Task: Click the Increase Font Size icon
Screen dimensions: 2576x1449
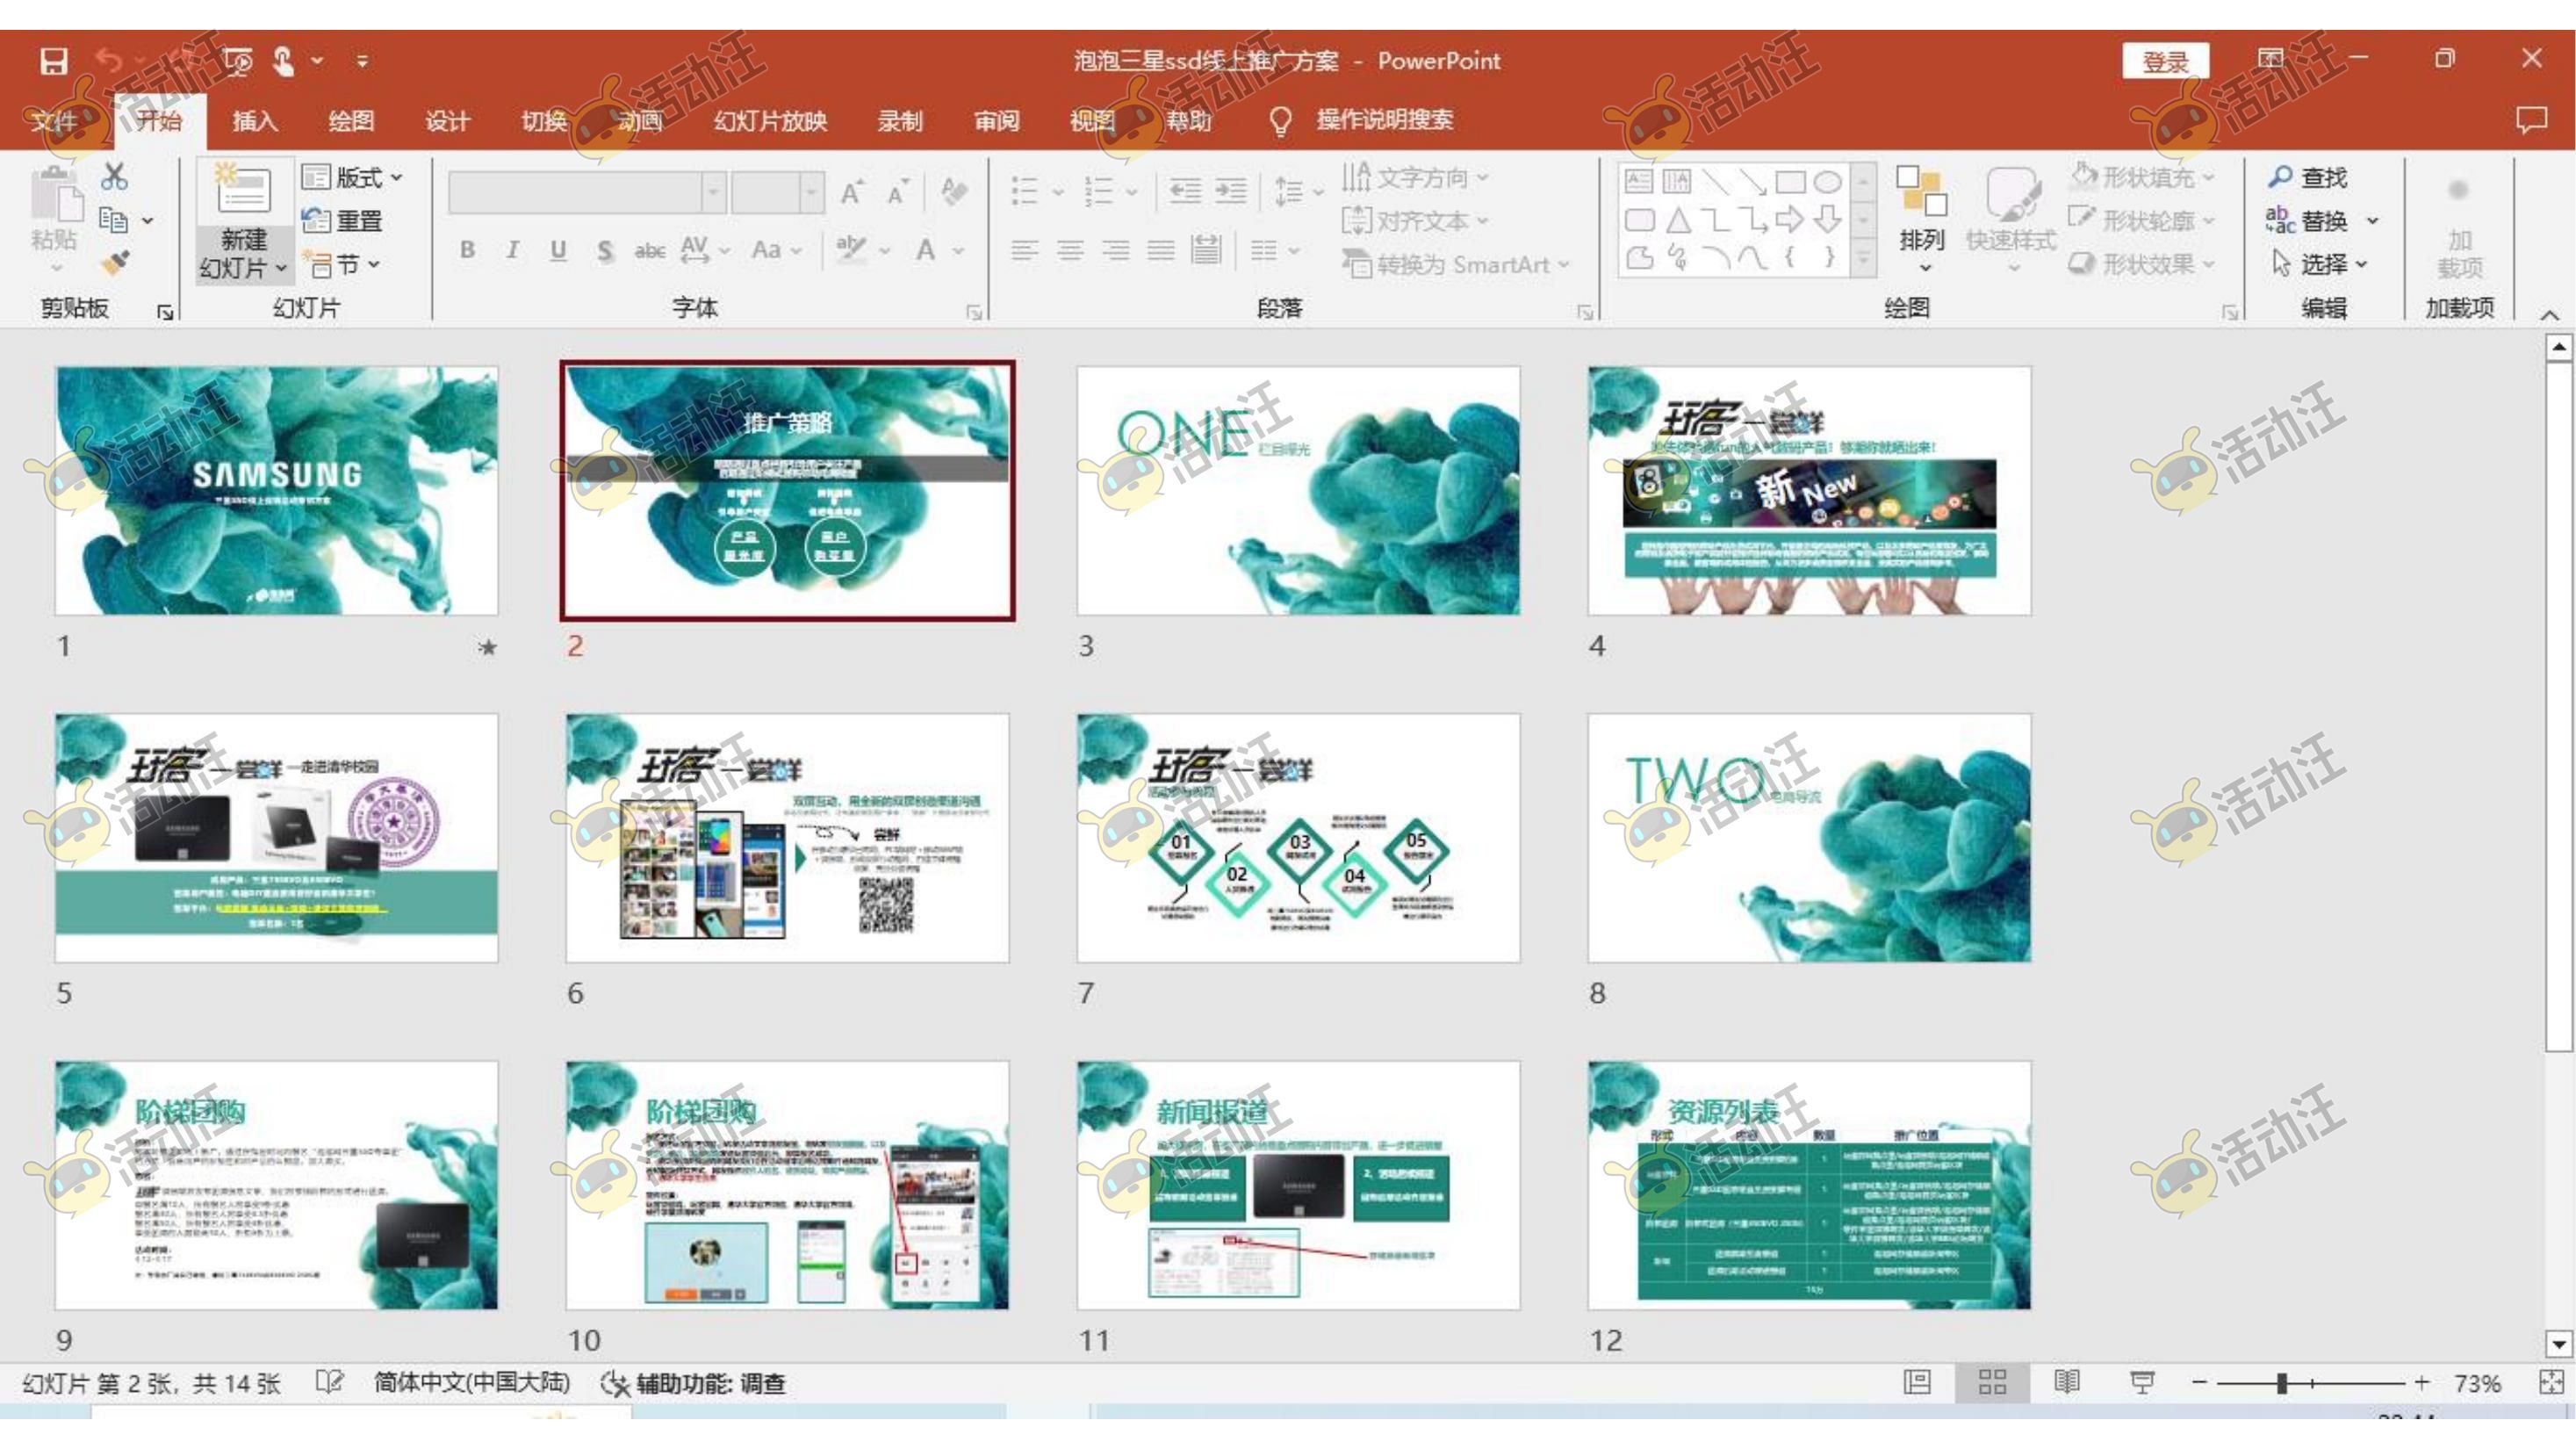Action: (x=852, y=192)
